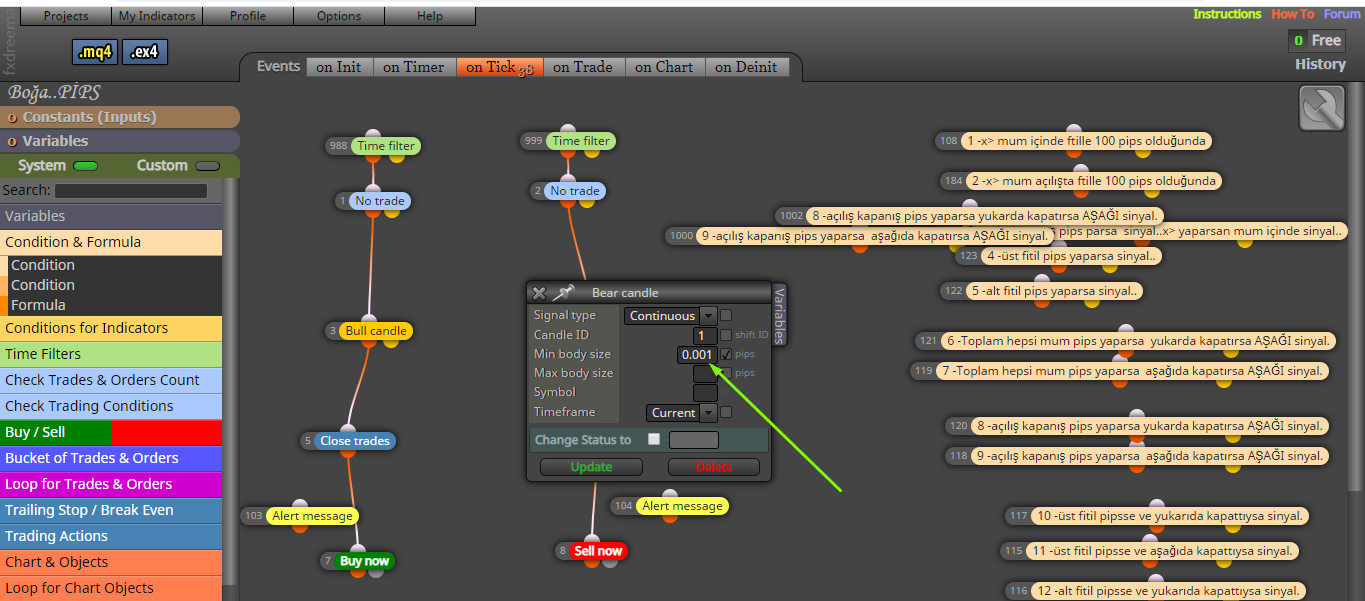
Task: Select the Buy now block
Action: pyautogui.click(x=364, y=561)
